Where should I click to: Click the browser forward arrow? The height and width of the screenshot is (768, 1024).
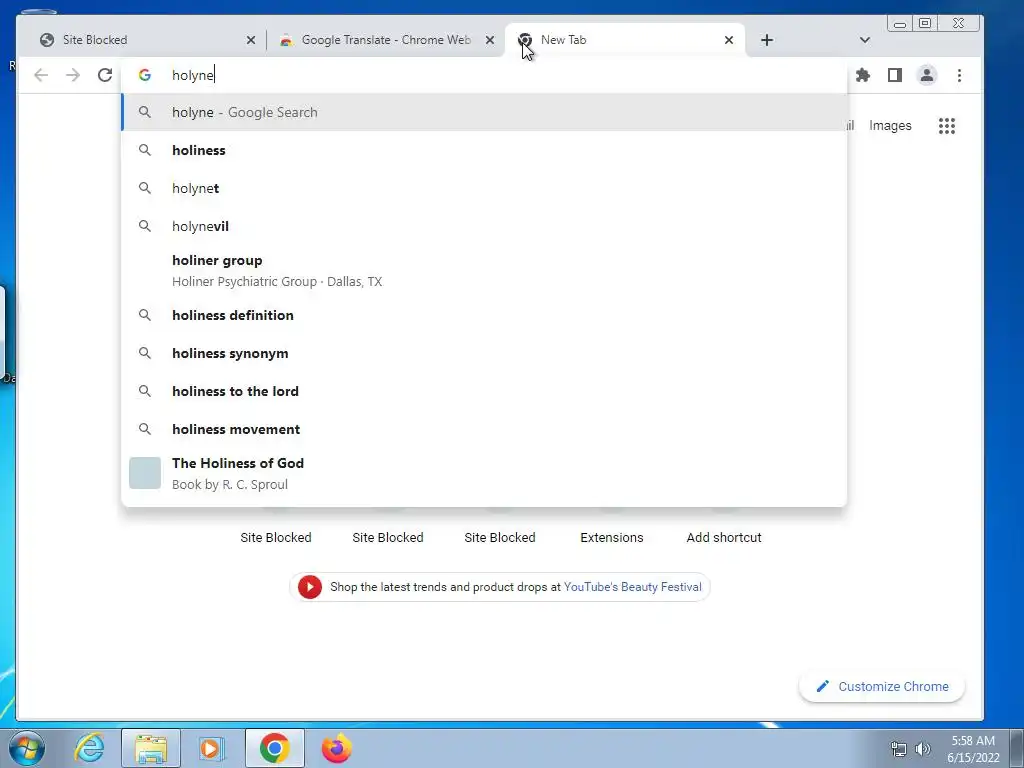(72, 75)
